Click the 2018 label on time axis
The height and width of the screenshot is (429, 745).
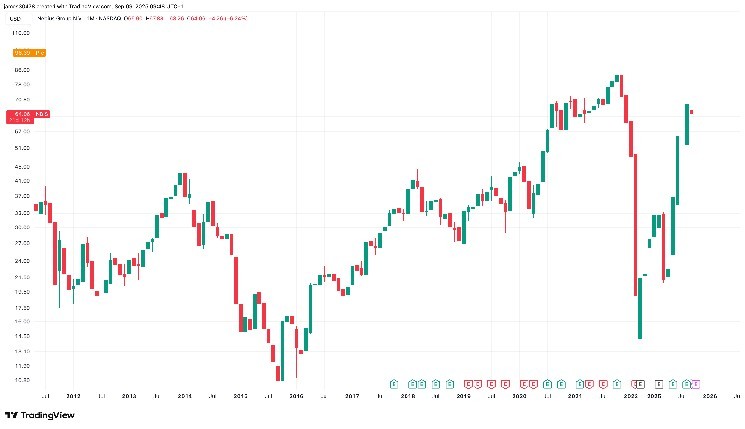(408, 397)
